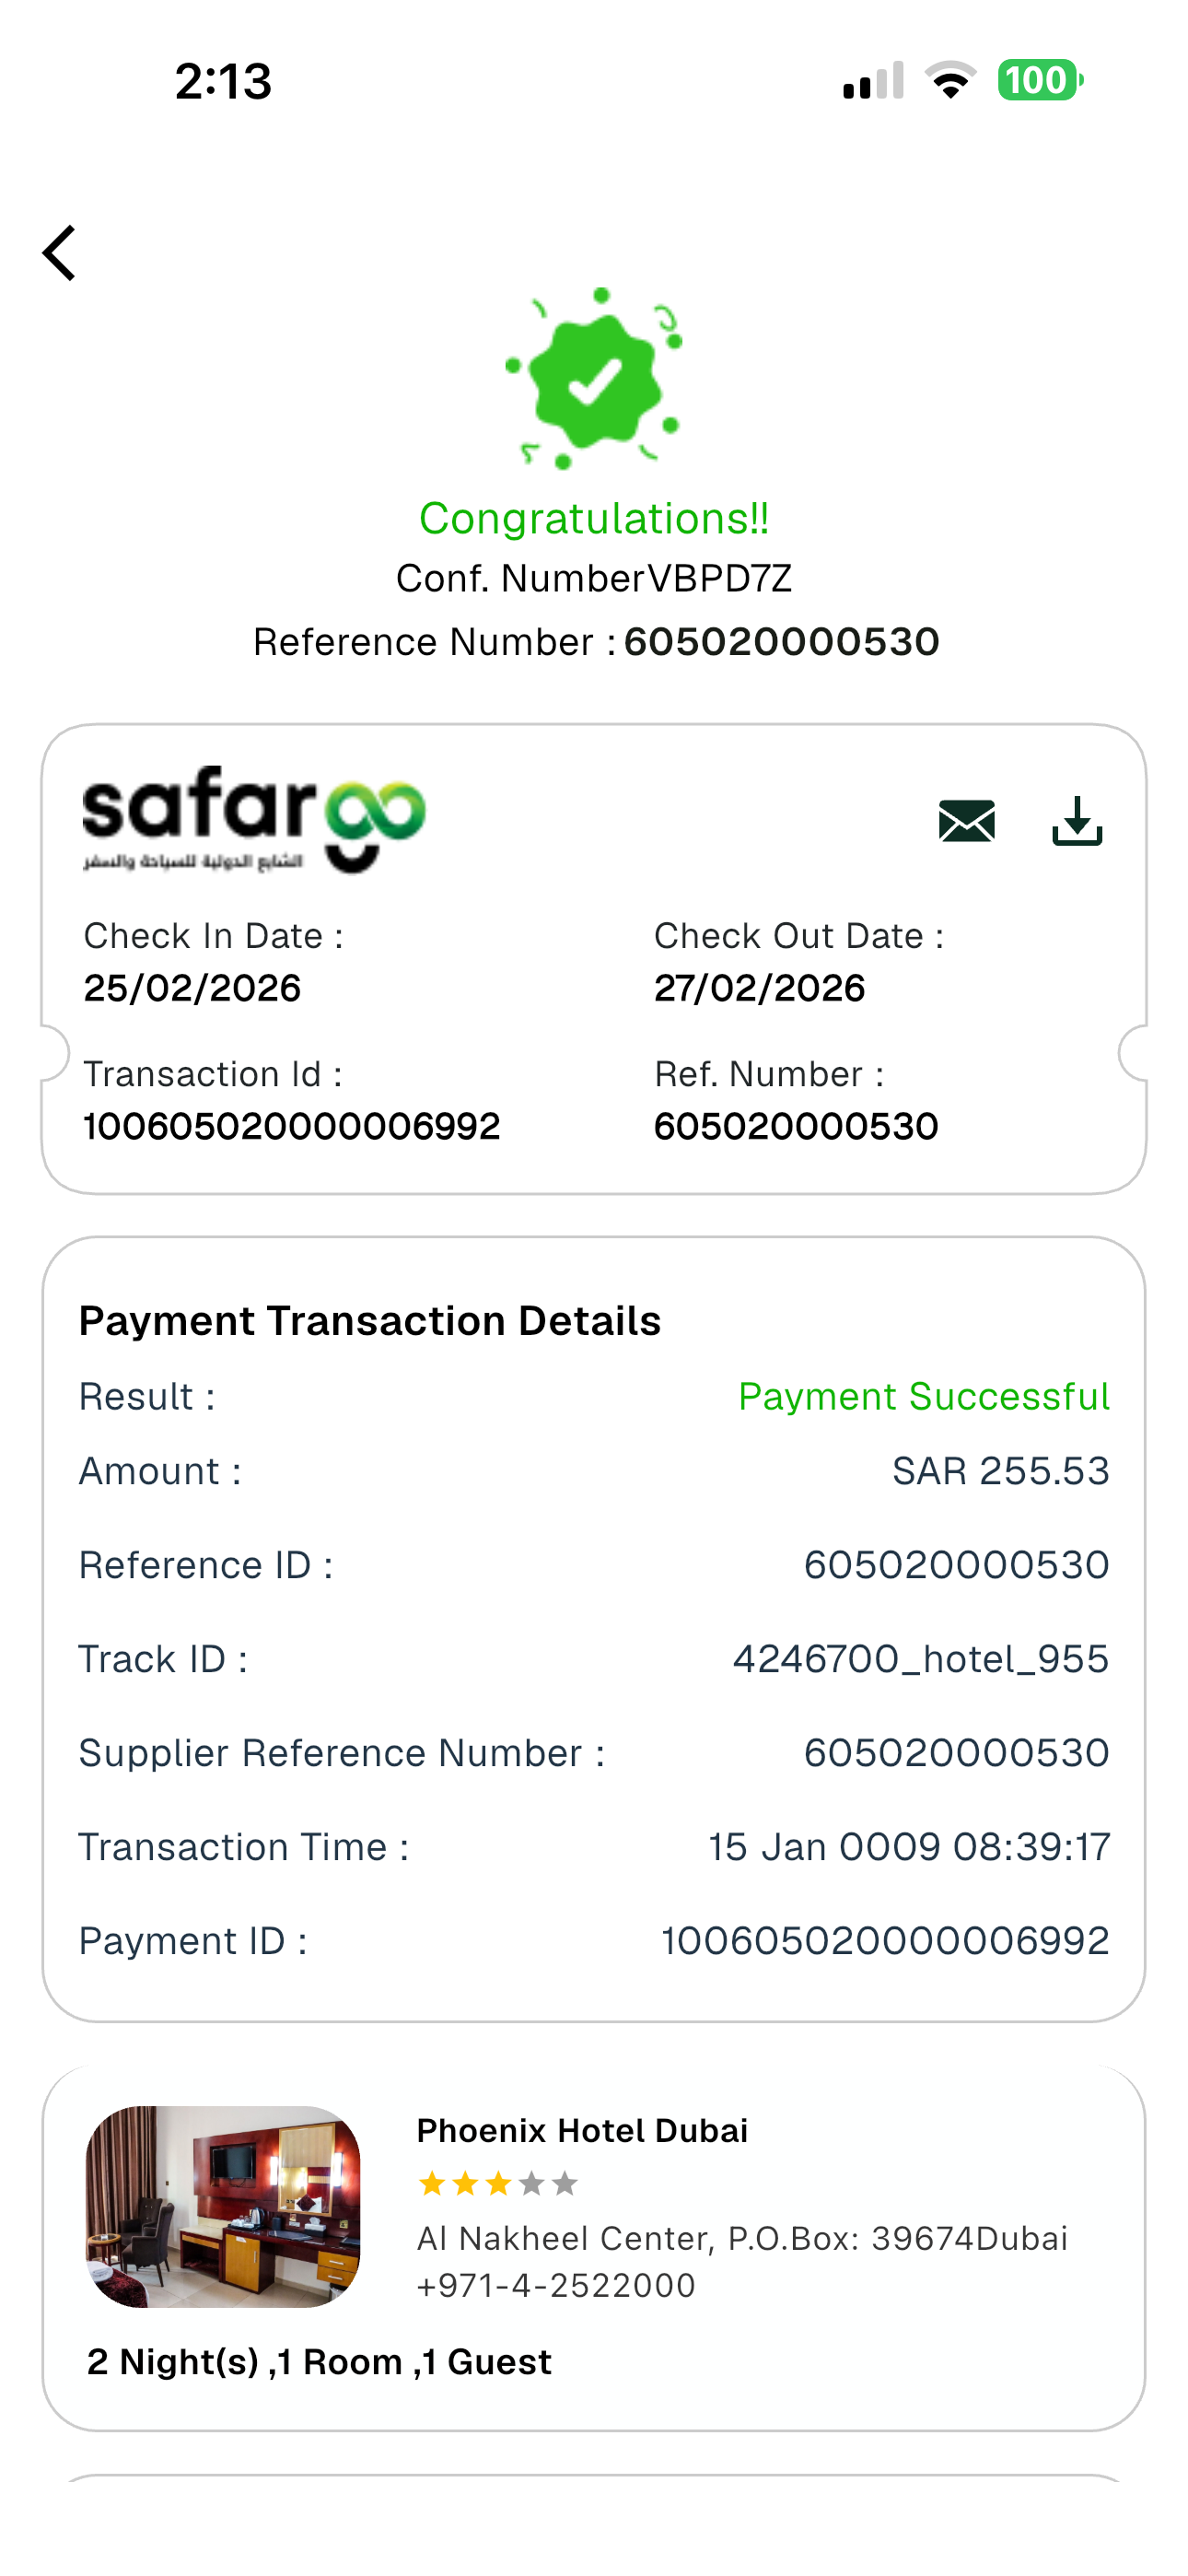Screen dimensions: 1188x2576
Task: Tap the Track ID value 4246700_hotel_955
Action: 920,1659
